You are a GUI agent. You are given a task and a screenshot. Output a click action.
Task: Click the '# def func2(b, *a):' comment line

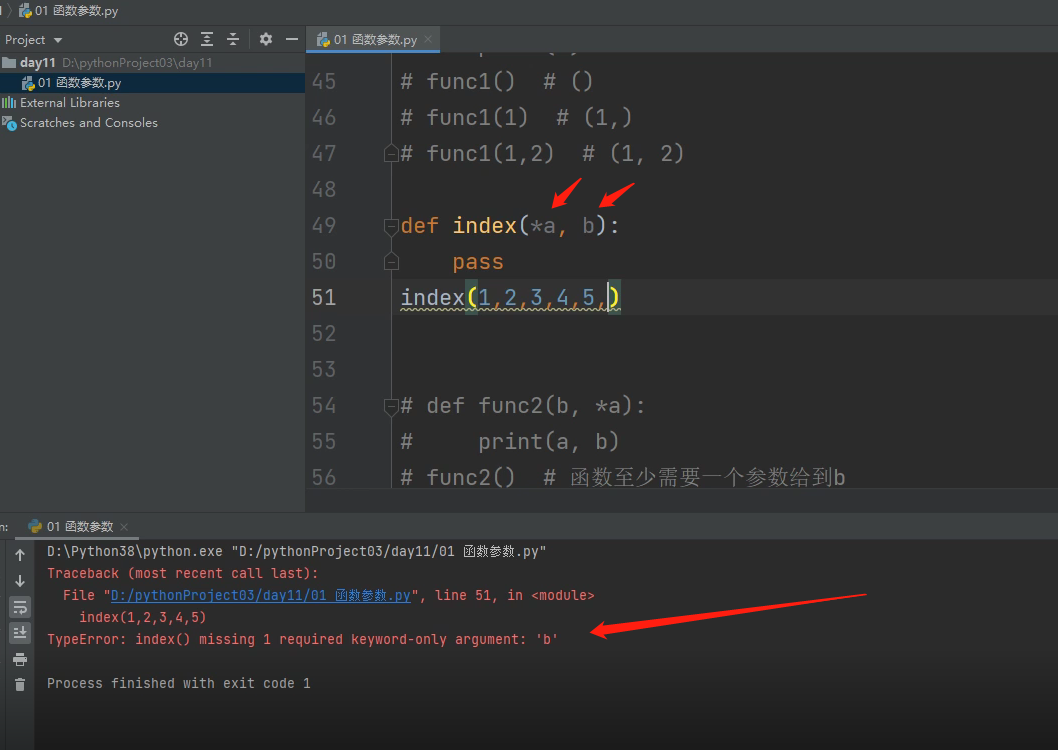[523, 405]
